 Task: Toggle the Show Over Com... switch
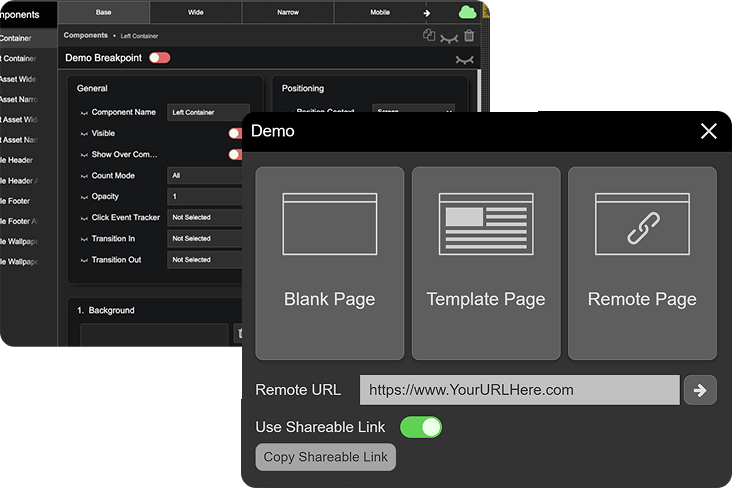coord(235,155)
